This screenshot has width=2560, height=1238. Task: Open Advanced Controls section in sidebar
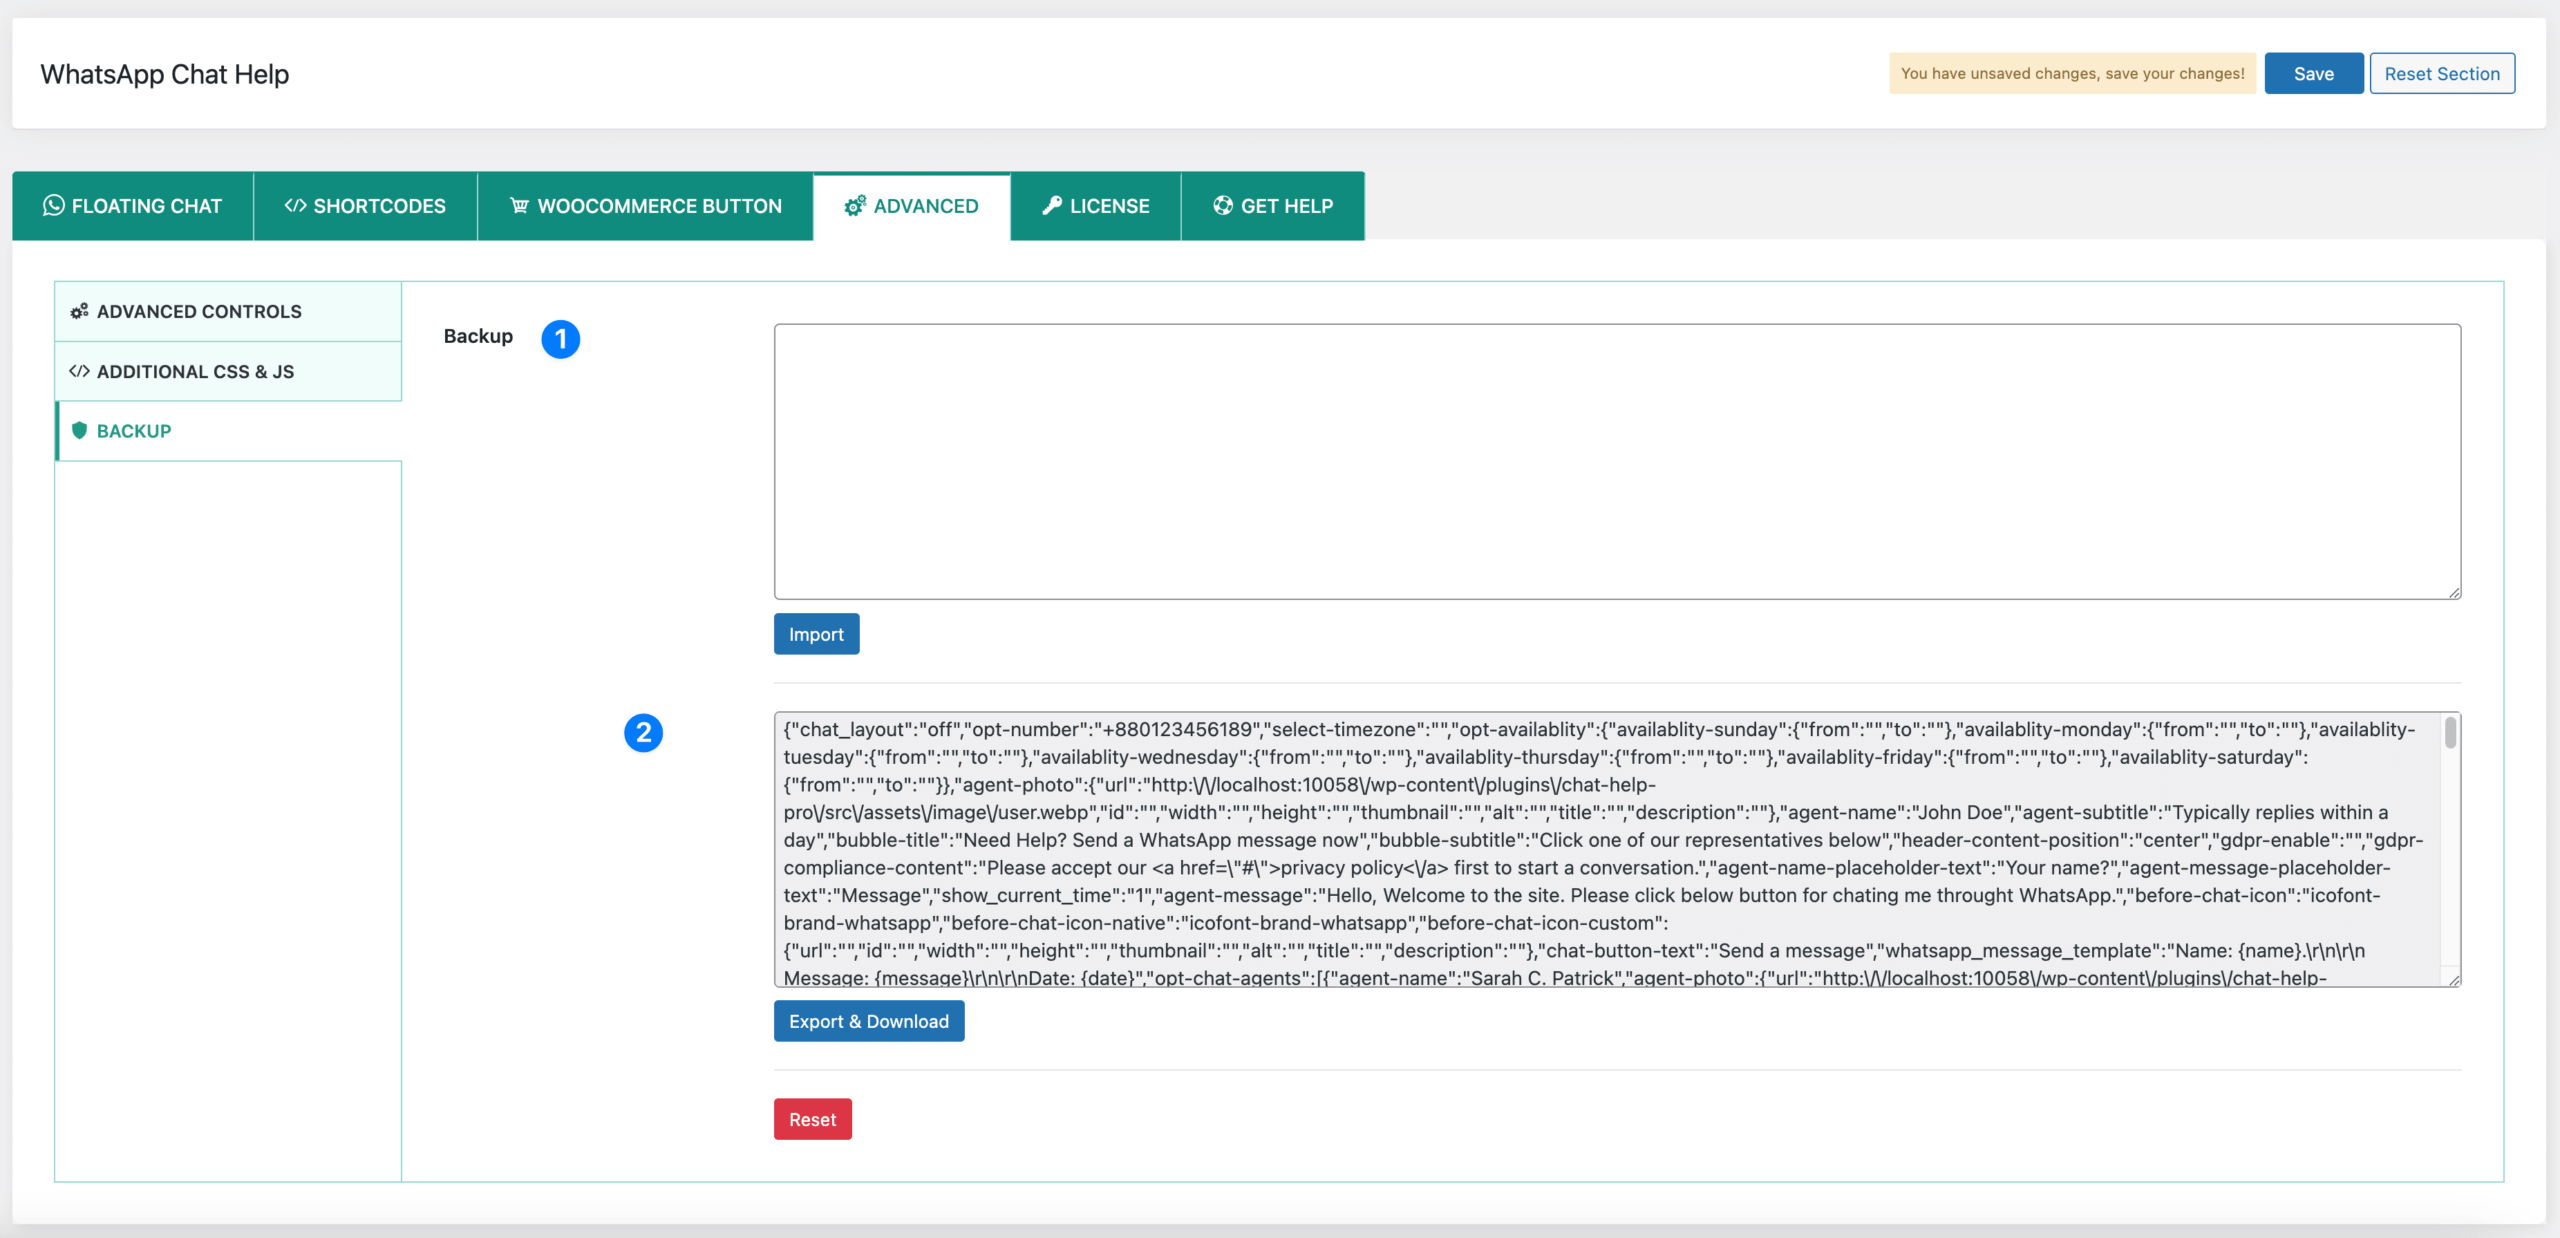click(229, 312)
